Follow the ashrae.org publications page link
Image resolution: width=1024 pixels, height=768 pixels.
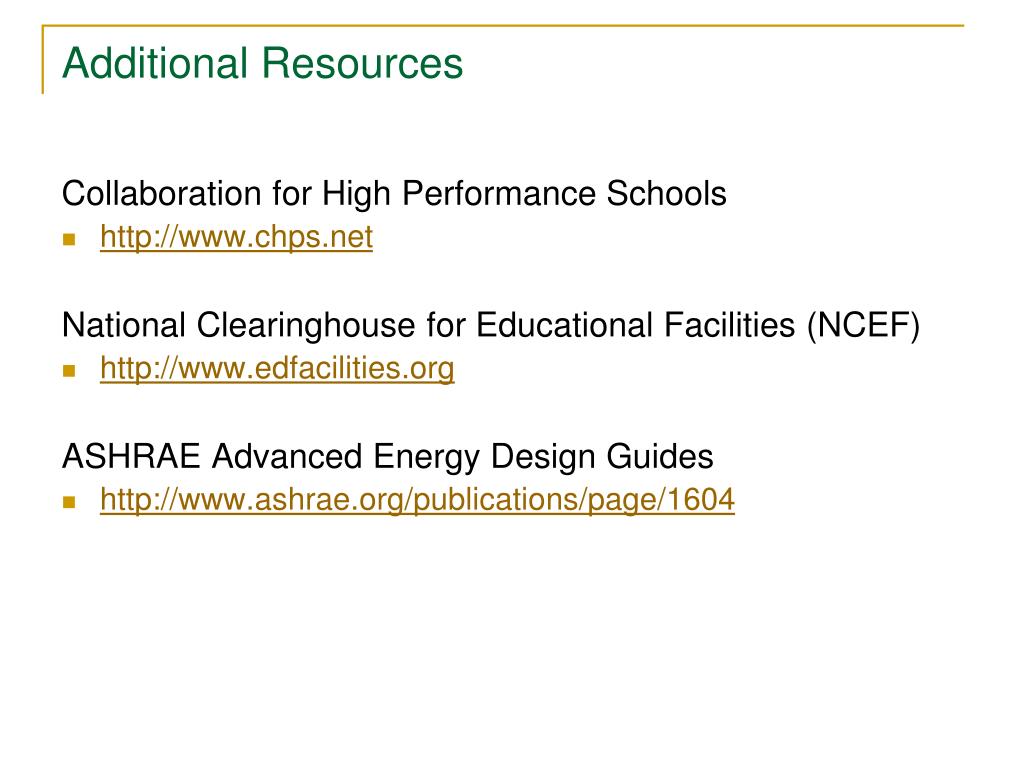pos(417,500)
